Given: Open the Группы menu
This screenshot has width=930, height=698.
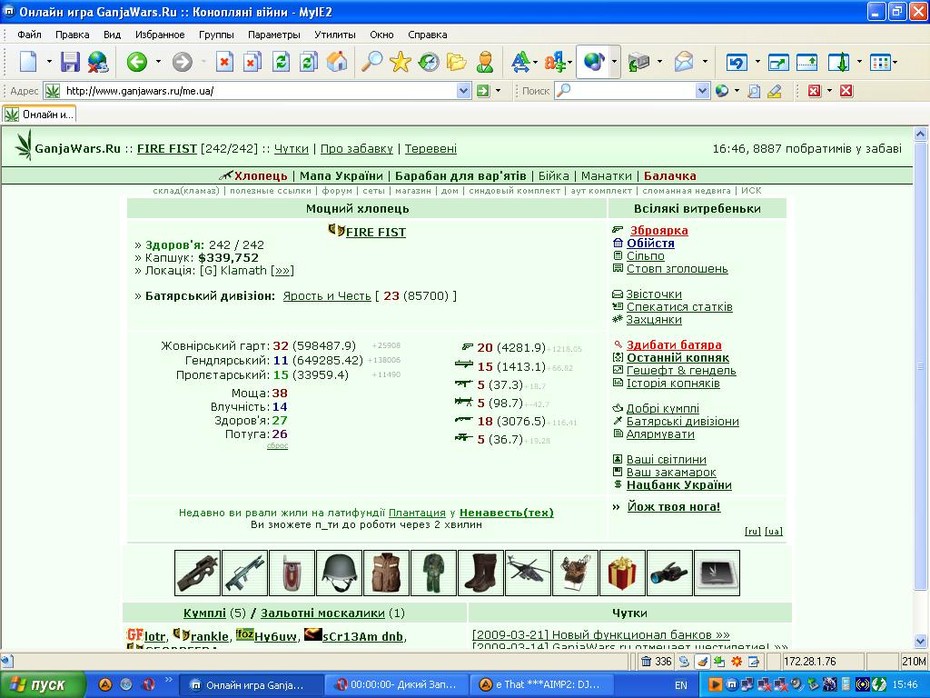Looking at the screenshot, I should (x=216, y=34).
